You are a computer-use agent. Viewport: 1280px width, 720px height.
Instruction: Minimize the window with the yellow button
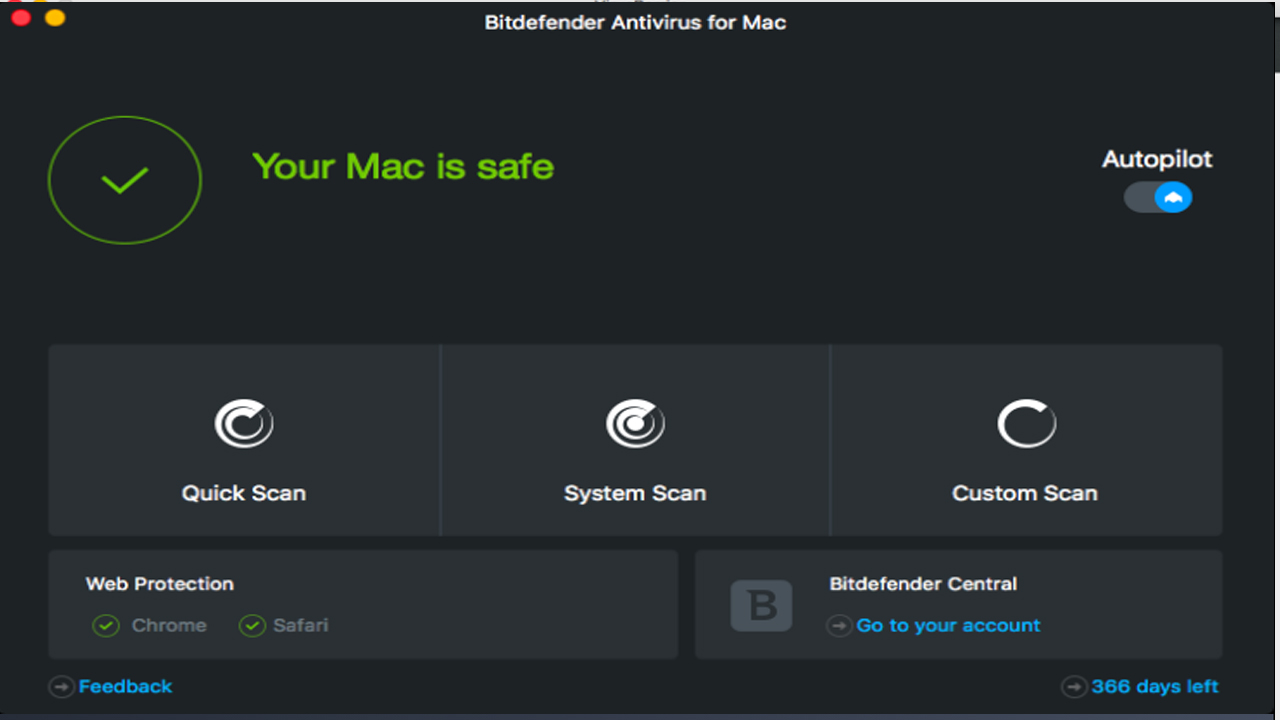[55, 18]
